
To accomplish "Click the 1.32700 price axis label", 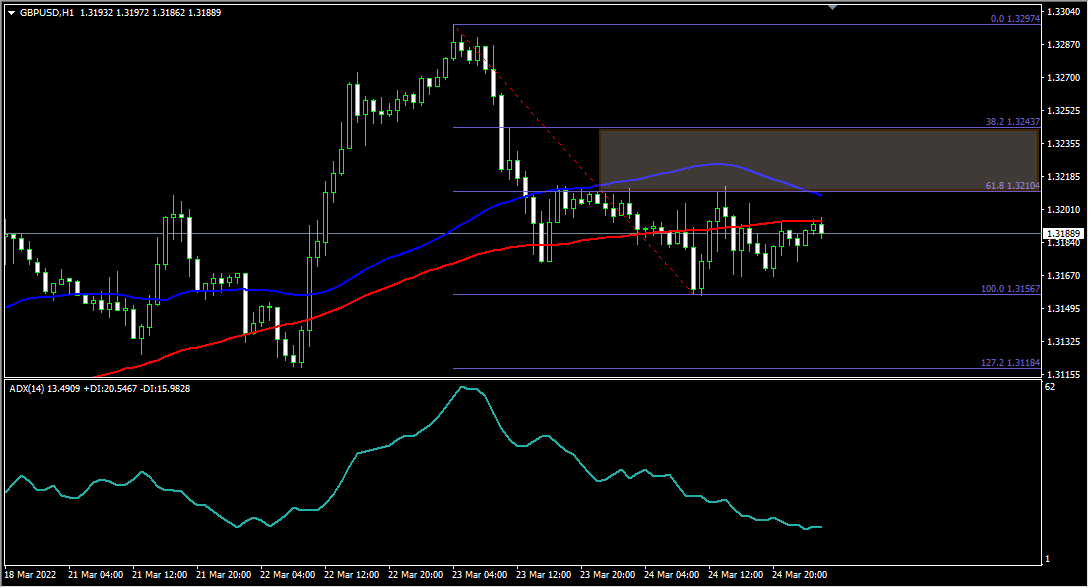I will [1063, 78].
